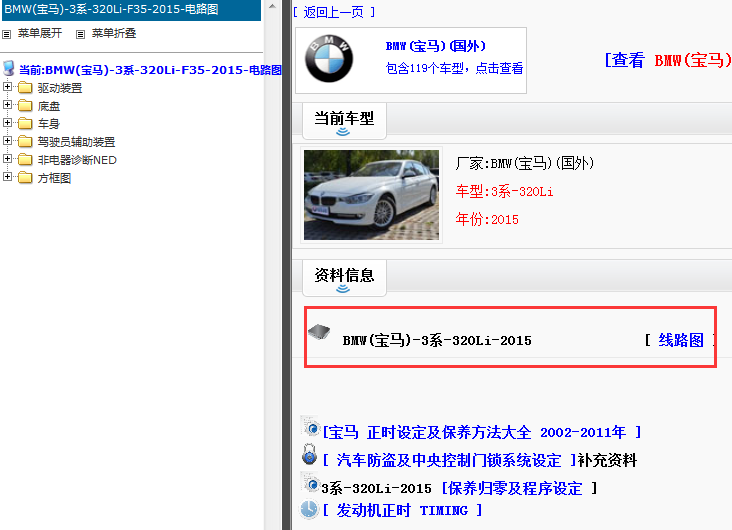Image resolution: width=732 pixels, height=530 pixels.
Task: Click the 菜单折叠 list icon
Action: pyautogui.click(x=80, y=34)
